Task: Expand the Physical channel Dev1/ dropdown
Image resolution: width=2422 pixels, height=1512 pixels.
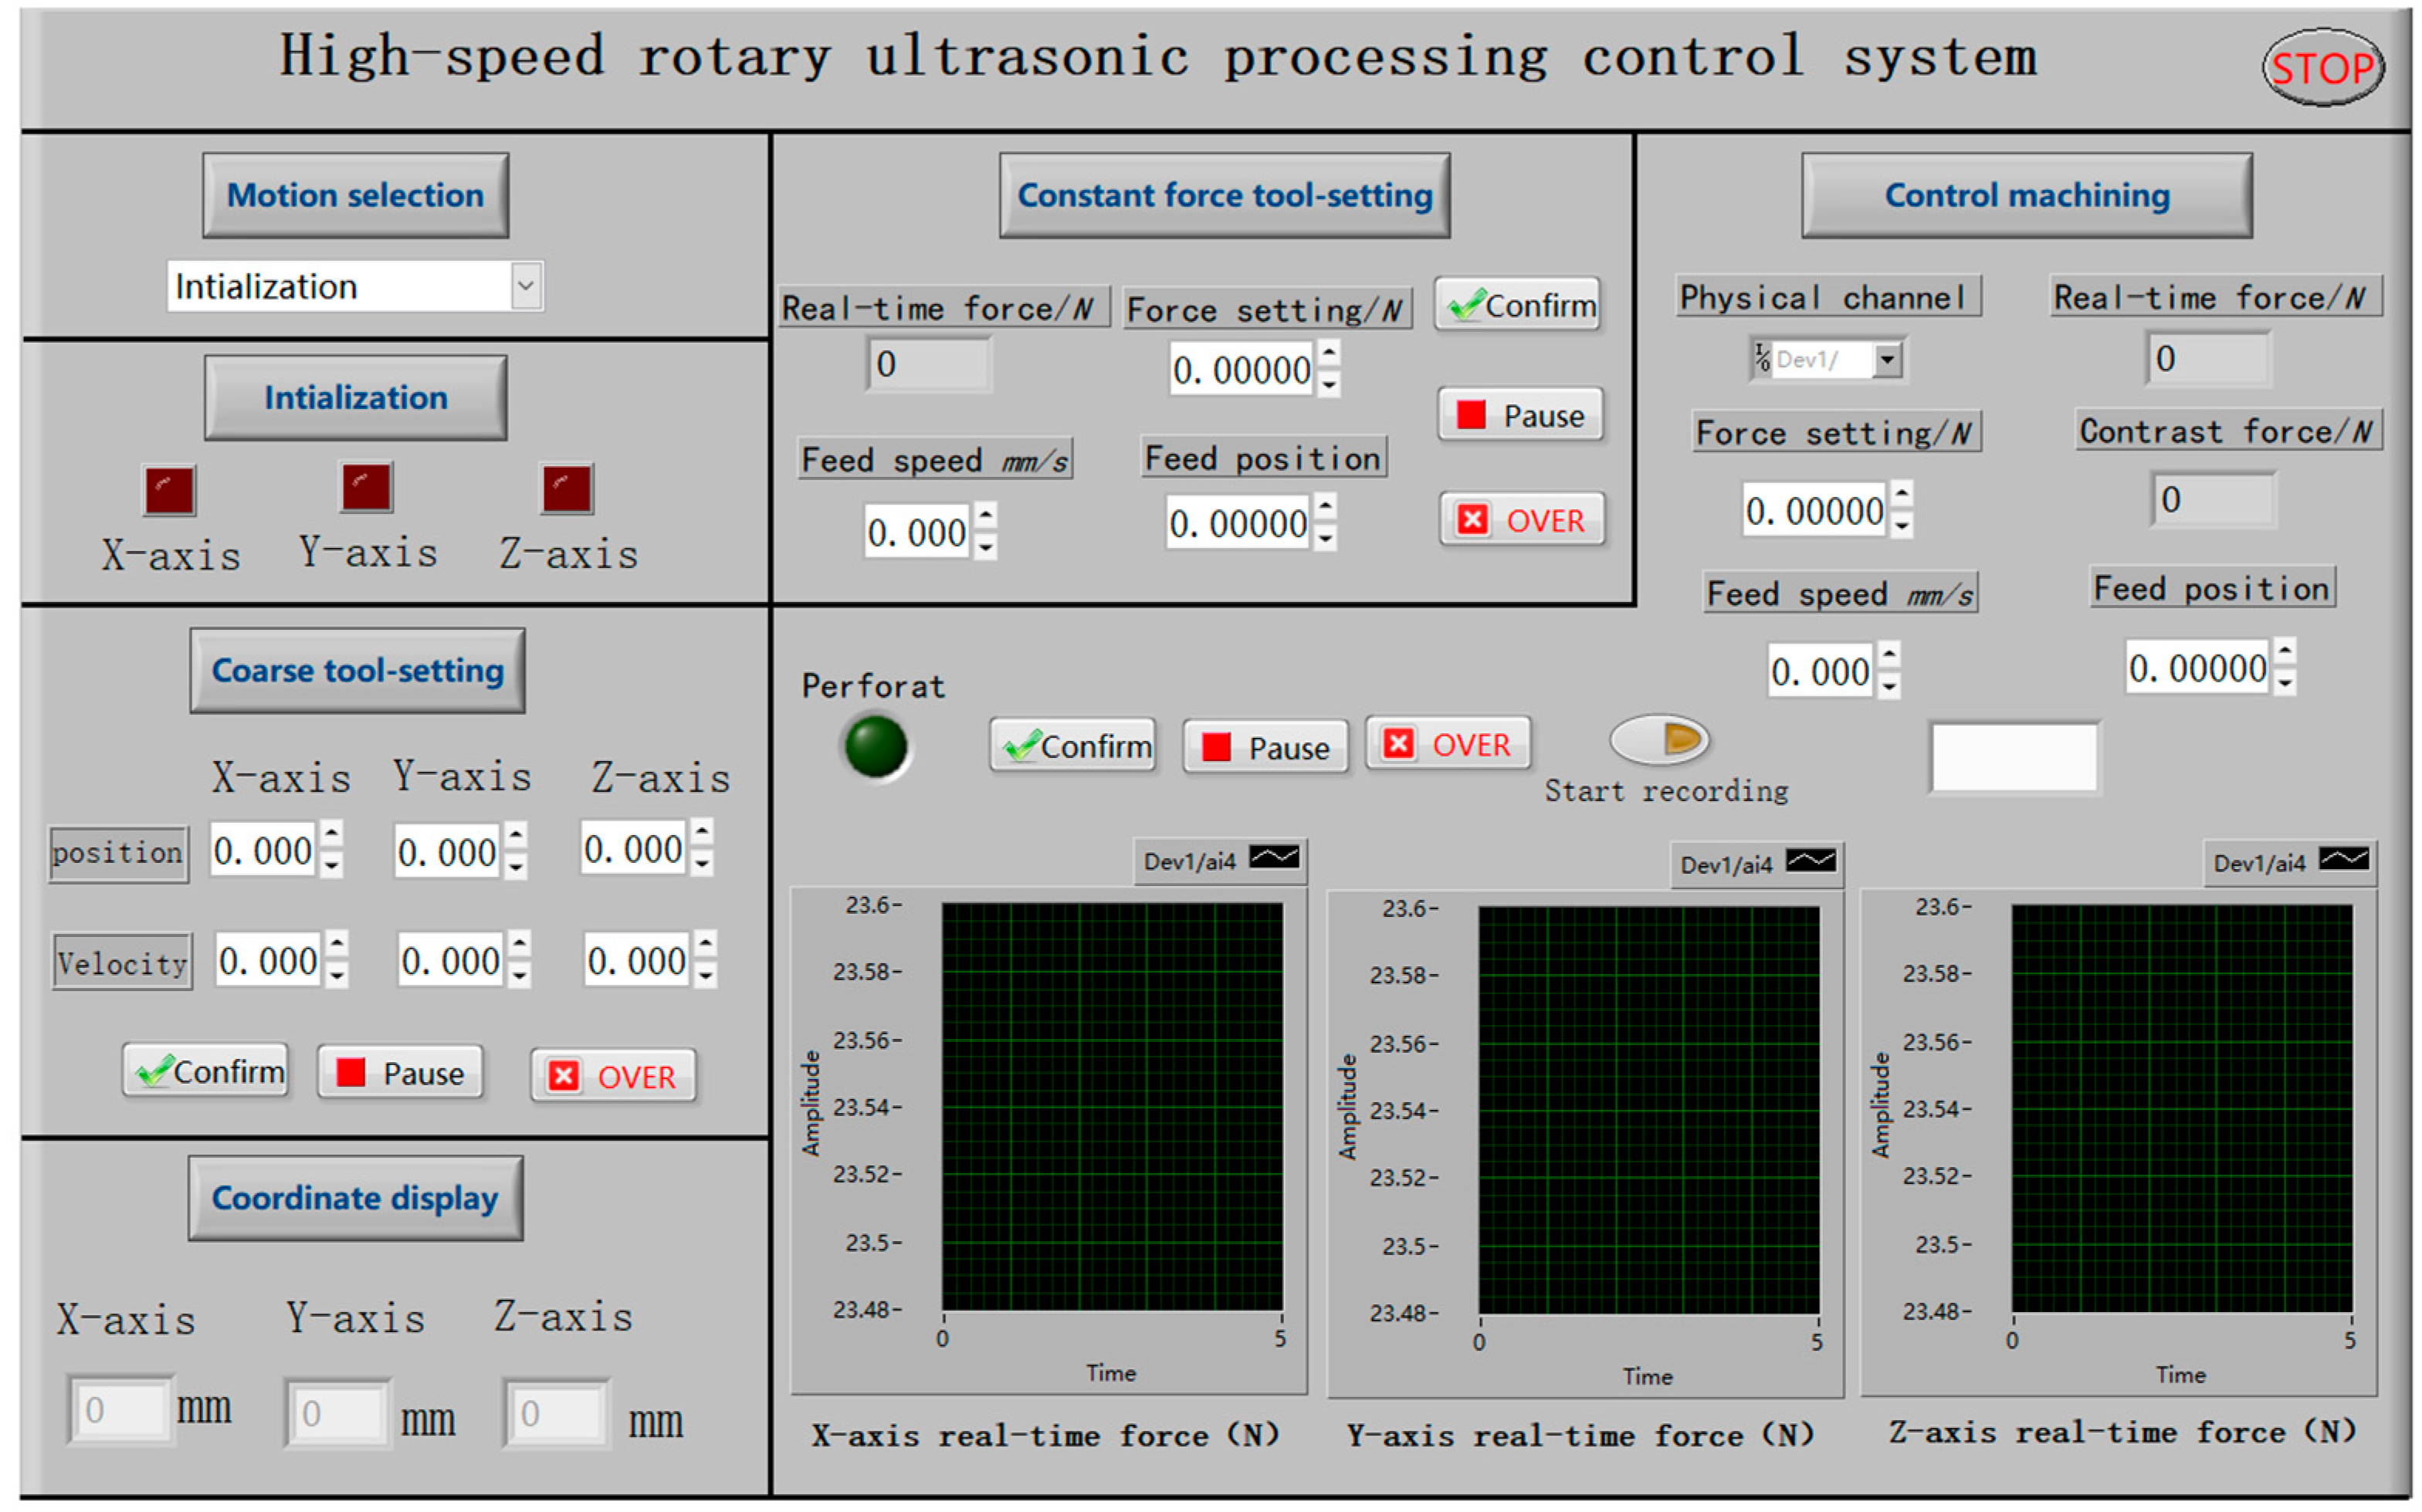Action: (1886, 359)
